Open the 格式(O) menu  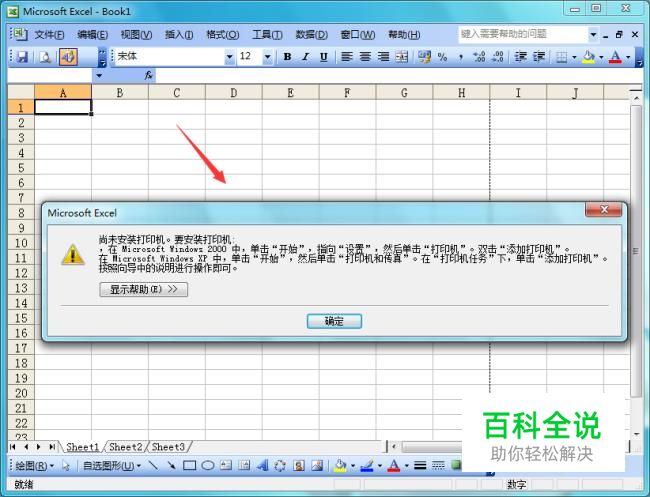pyautogui.click(x=223, y=35)
